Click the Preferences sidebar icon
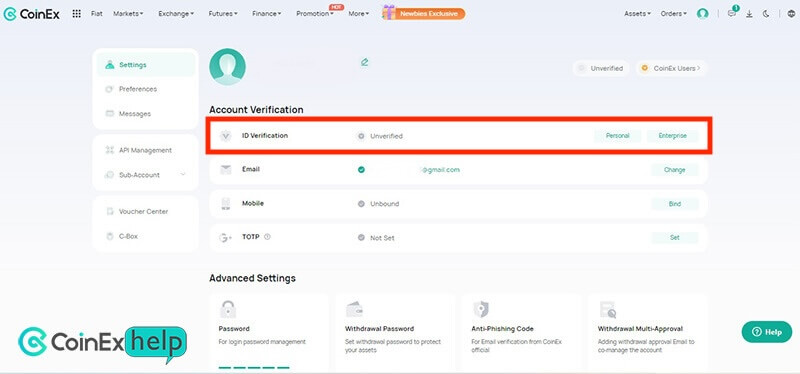 point(109,89)
